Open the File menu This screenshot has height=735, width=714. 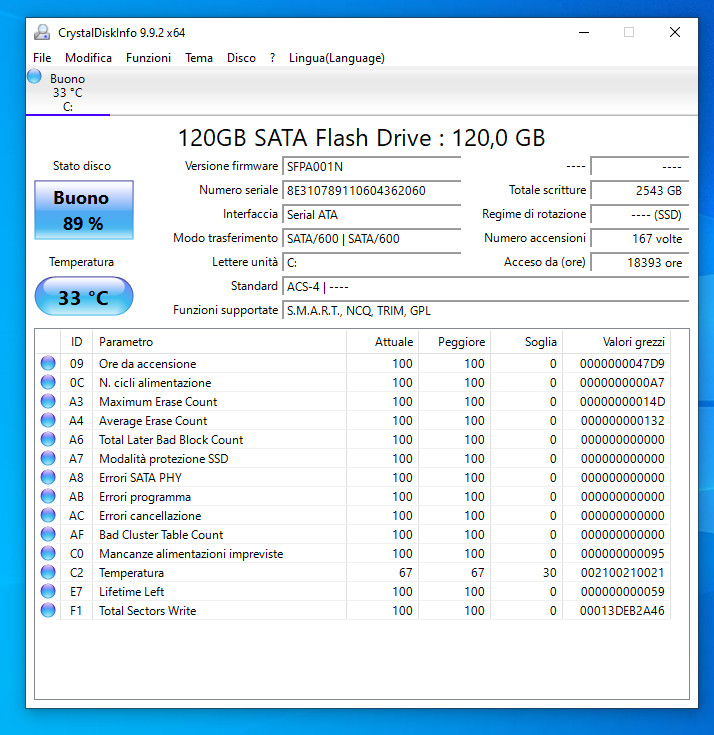[42, 58]
